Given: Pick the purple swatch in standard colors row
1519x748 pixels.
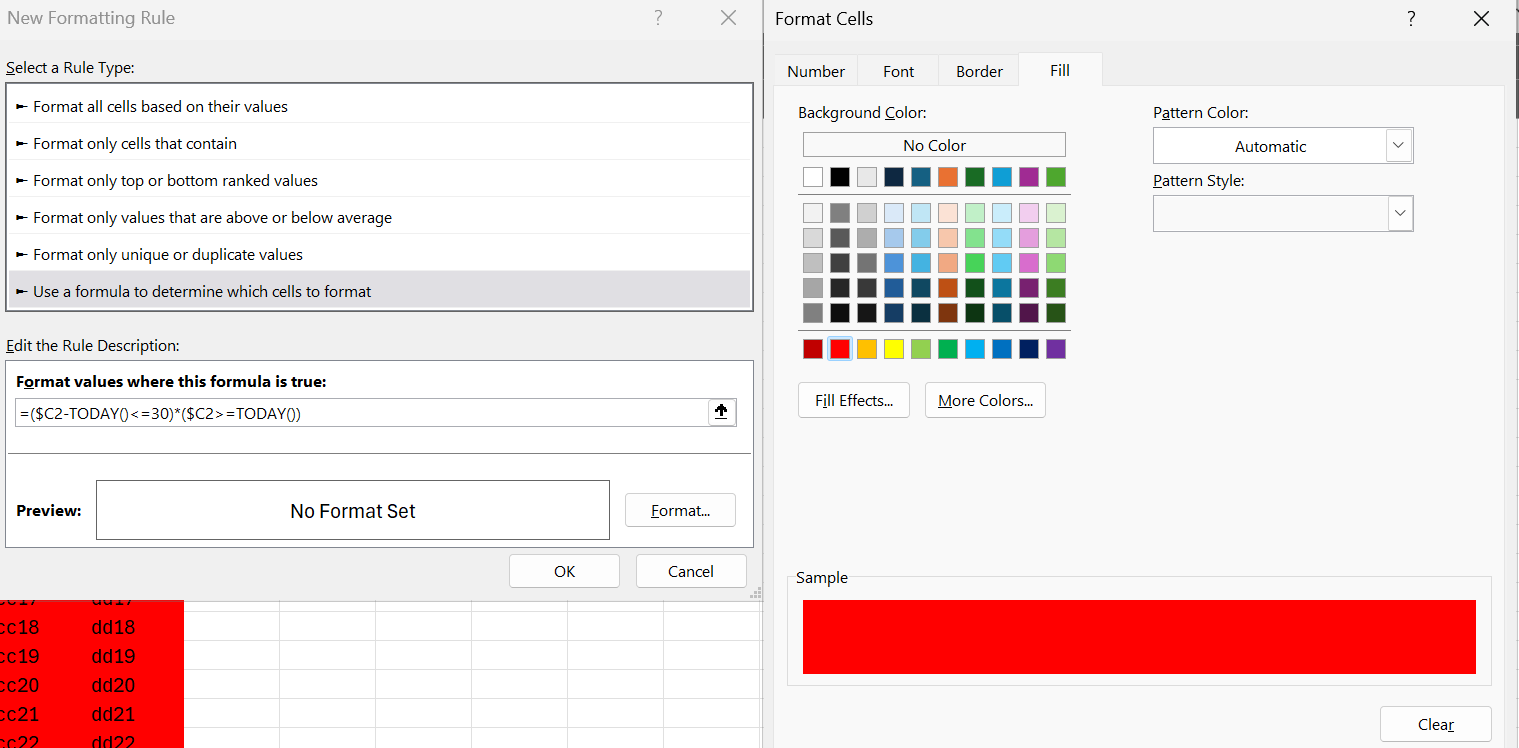Looking at the screenshot, I should [x=1056, y=349].
